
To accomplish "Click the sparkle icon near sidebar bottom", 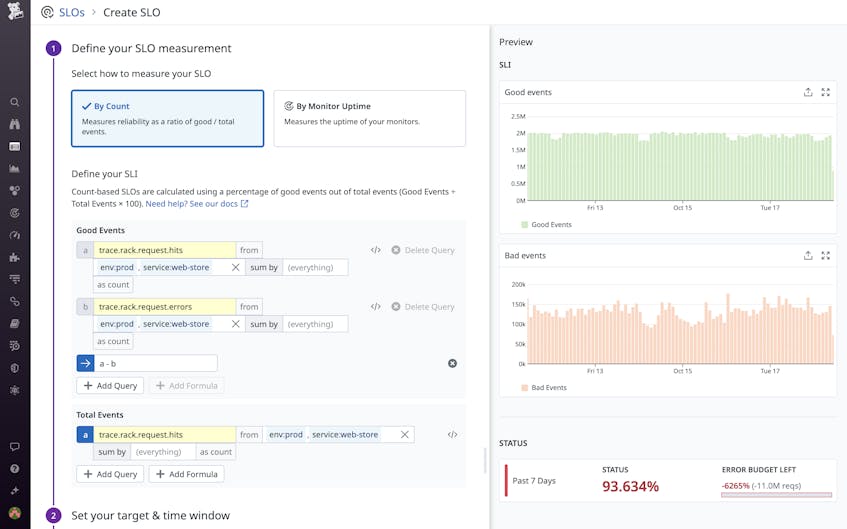I will coord(15,491).
